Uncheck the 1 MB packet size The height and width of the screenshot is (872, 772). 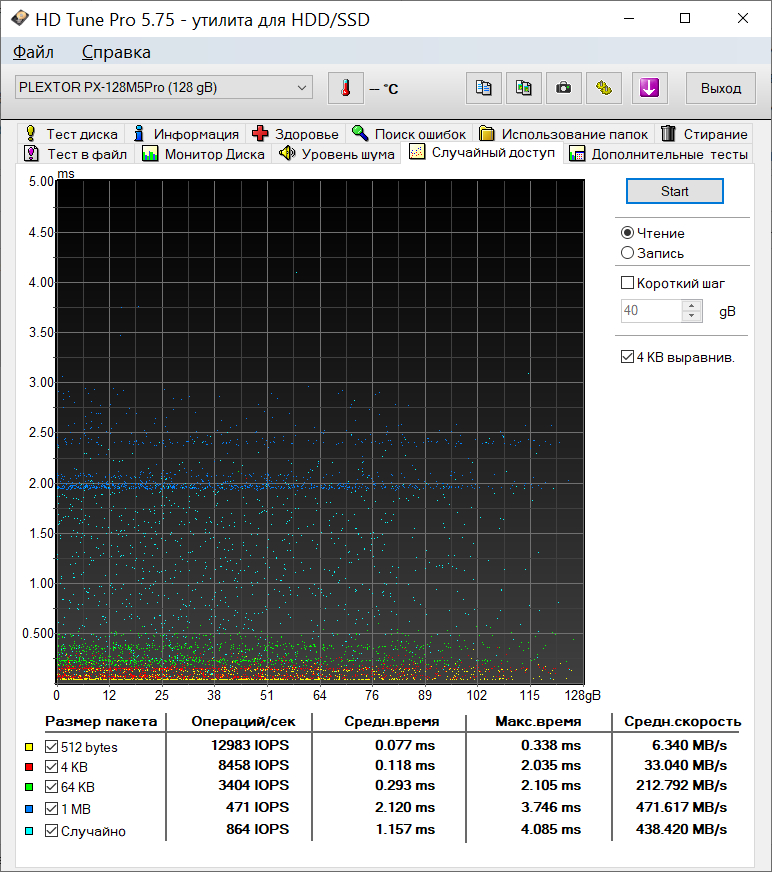pos(52,809)
